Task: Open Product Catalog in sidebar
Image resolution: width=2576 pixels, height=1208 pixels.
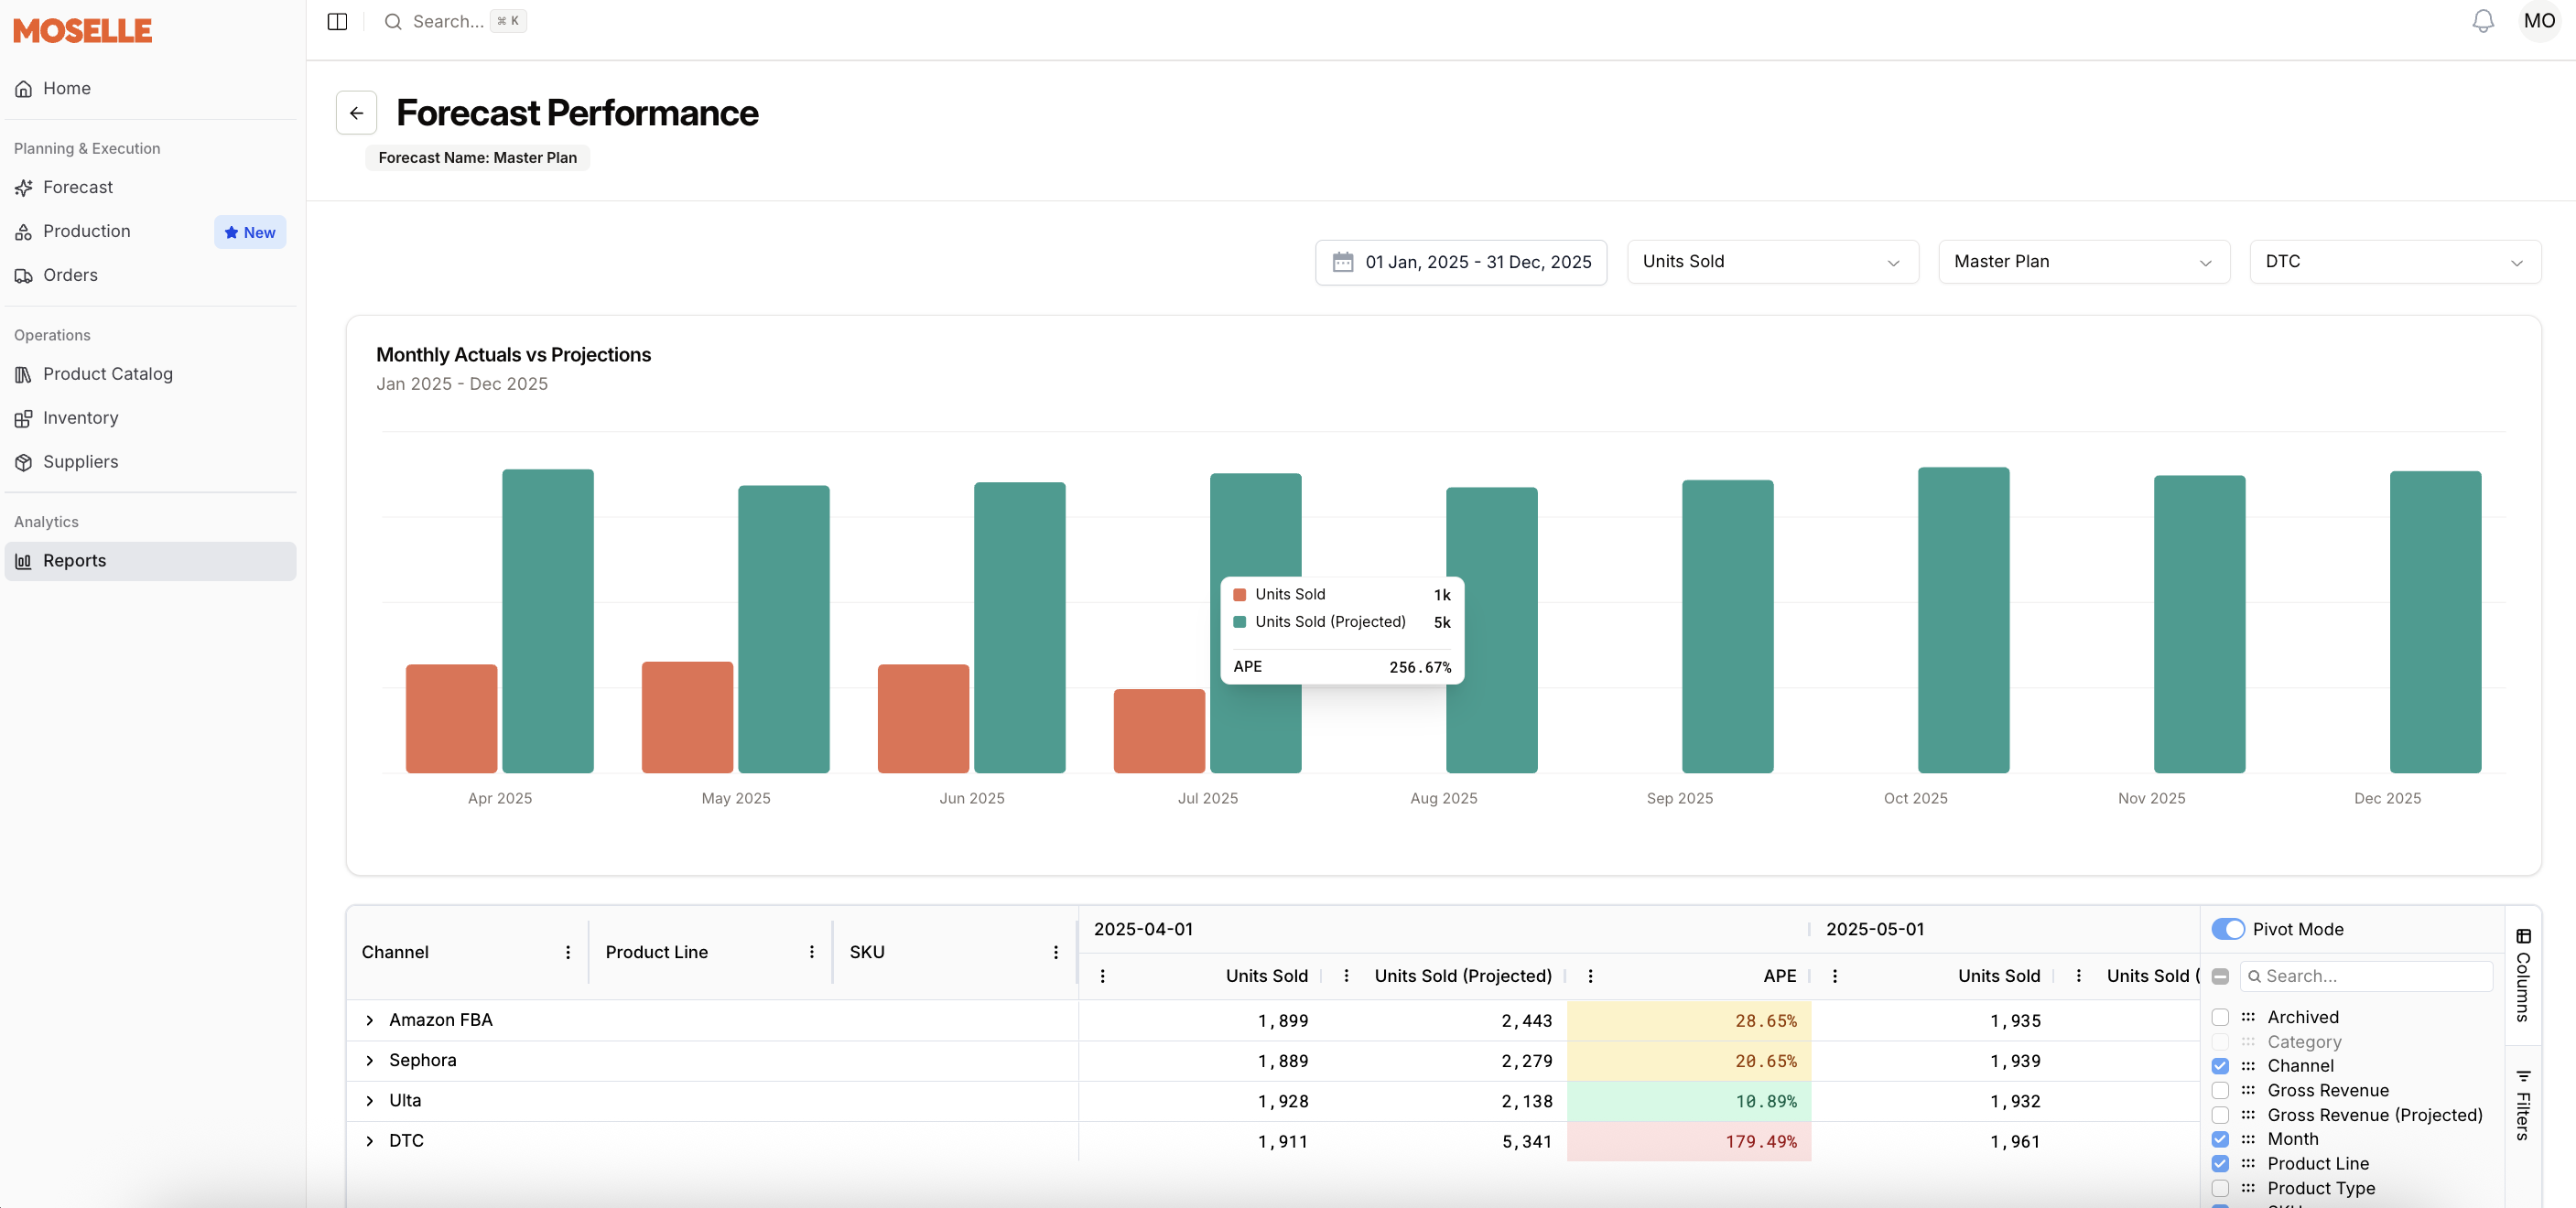Action: pos(107,374)
